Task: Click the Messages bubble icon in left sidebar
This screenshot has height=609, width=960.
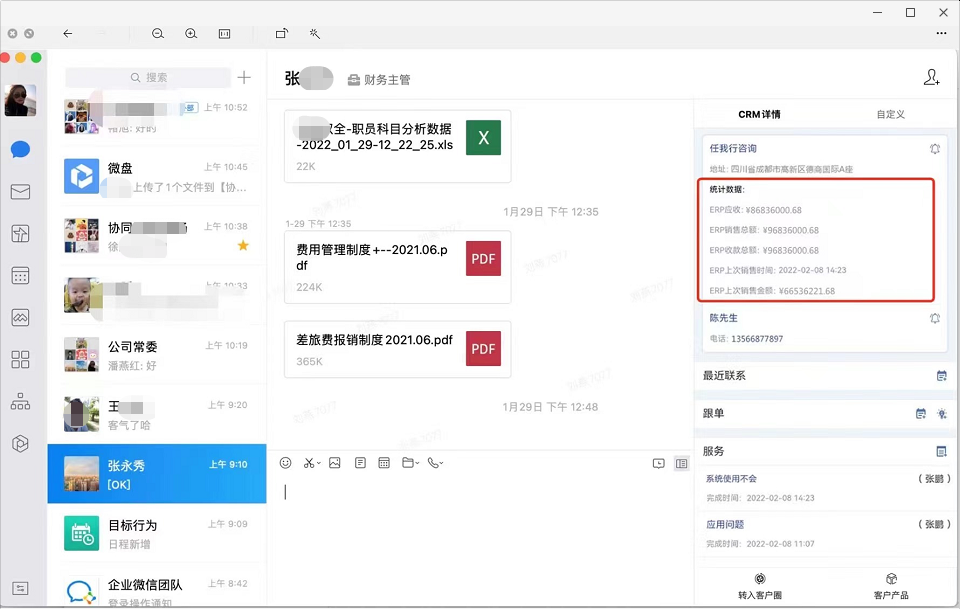Action: (x=21, y=150)
